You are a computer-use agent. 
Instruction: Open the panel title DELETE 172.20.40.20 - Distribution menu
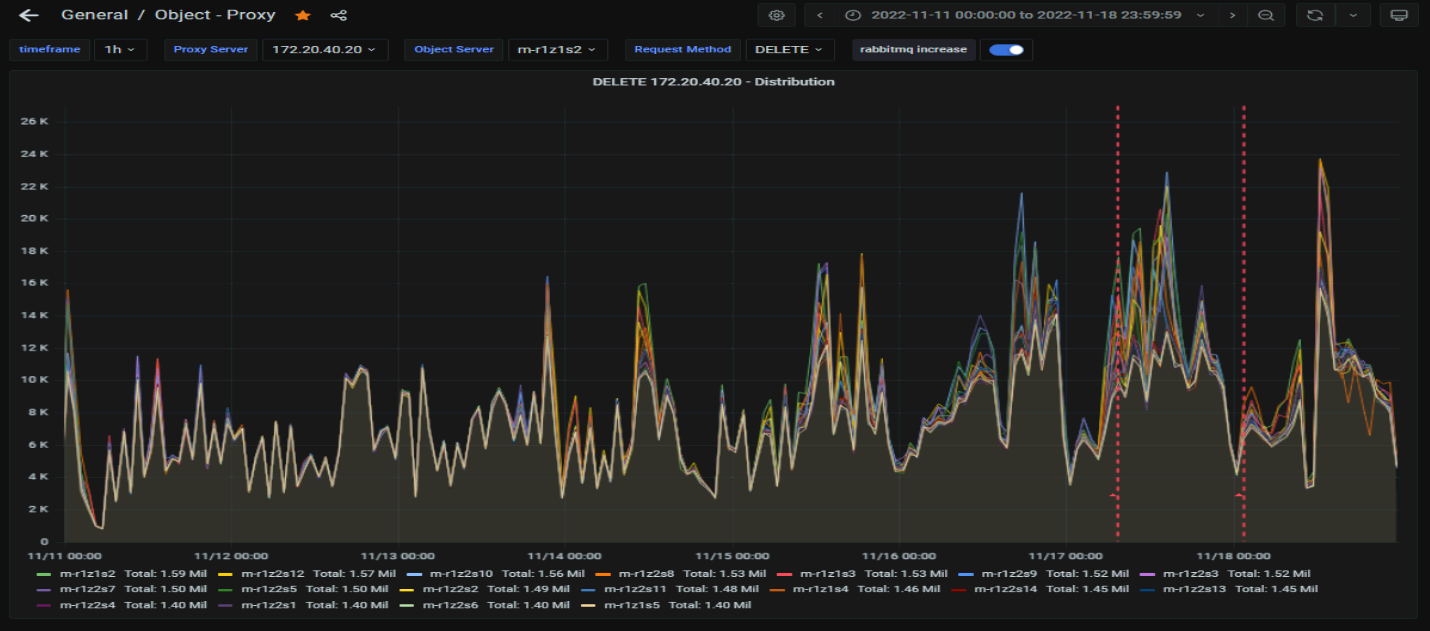point(713,82)
